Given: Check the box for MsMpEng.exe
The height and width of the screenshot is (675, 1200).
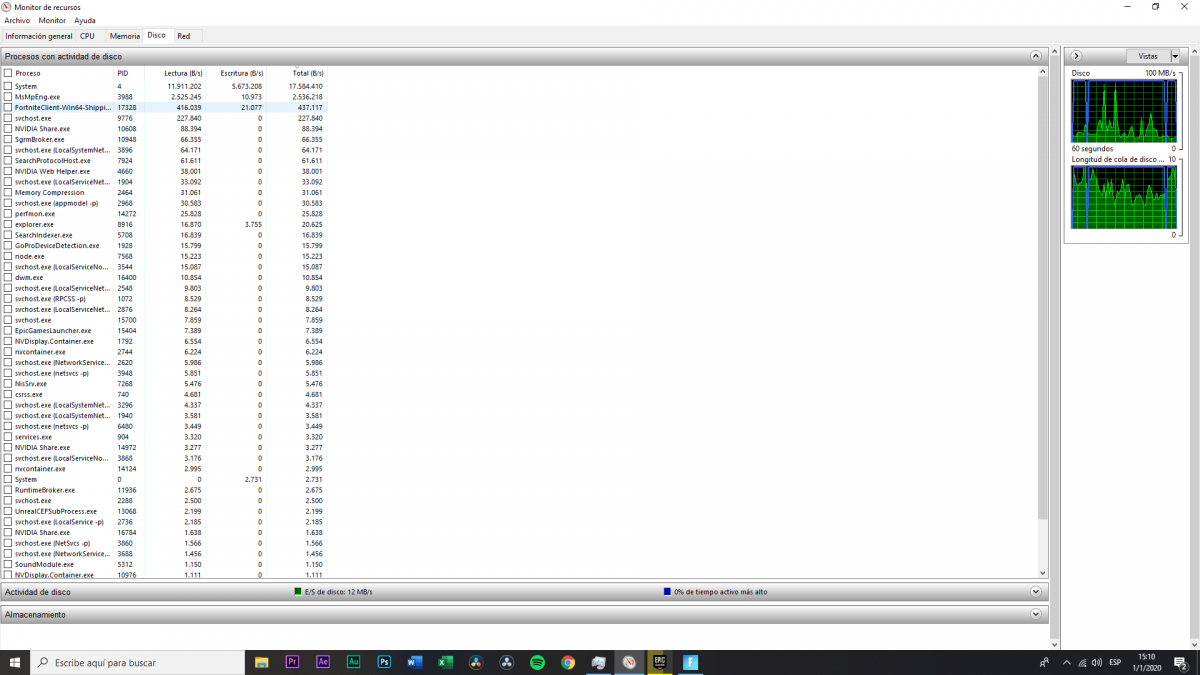Looking at the screenshot, I should pos(8,97).
